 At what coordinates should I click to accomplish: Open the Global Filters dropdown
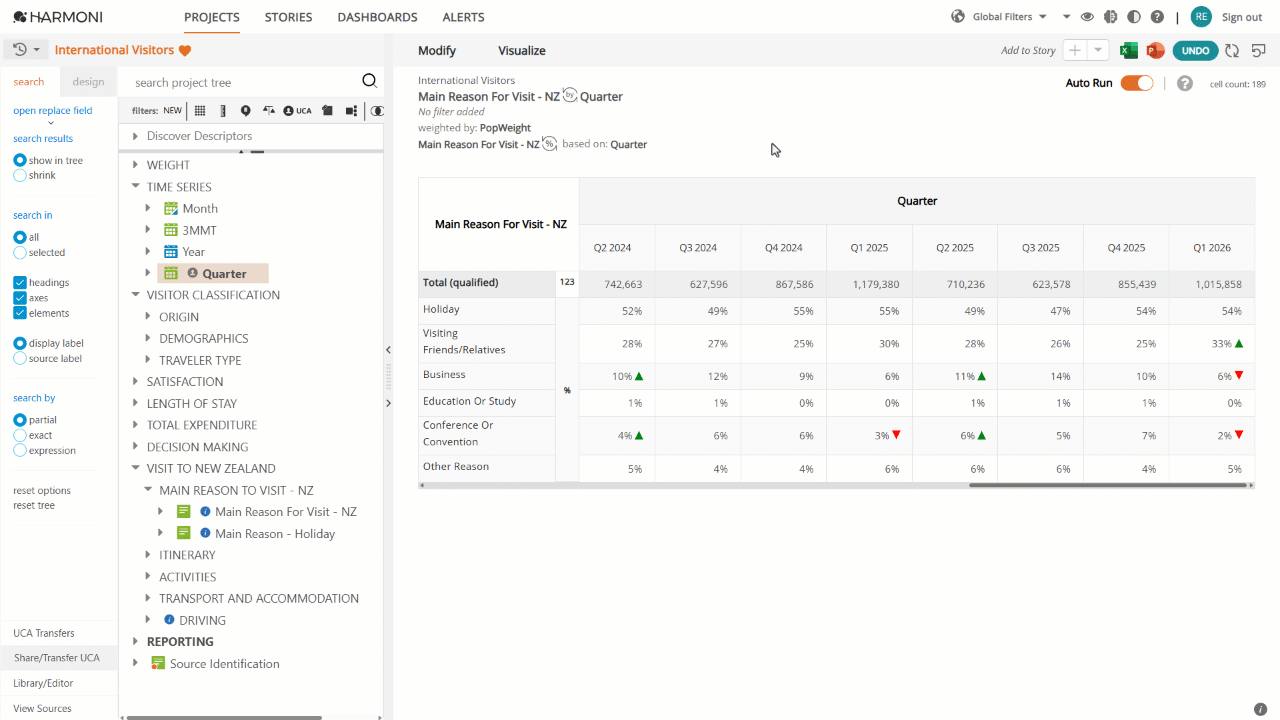pos(1009,17)
